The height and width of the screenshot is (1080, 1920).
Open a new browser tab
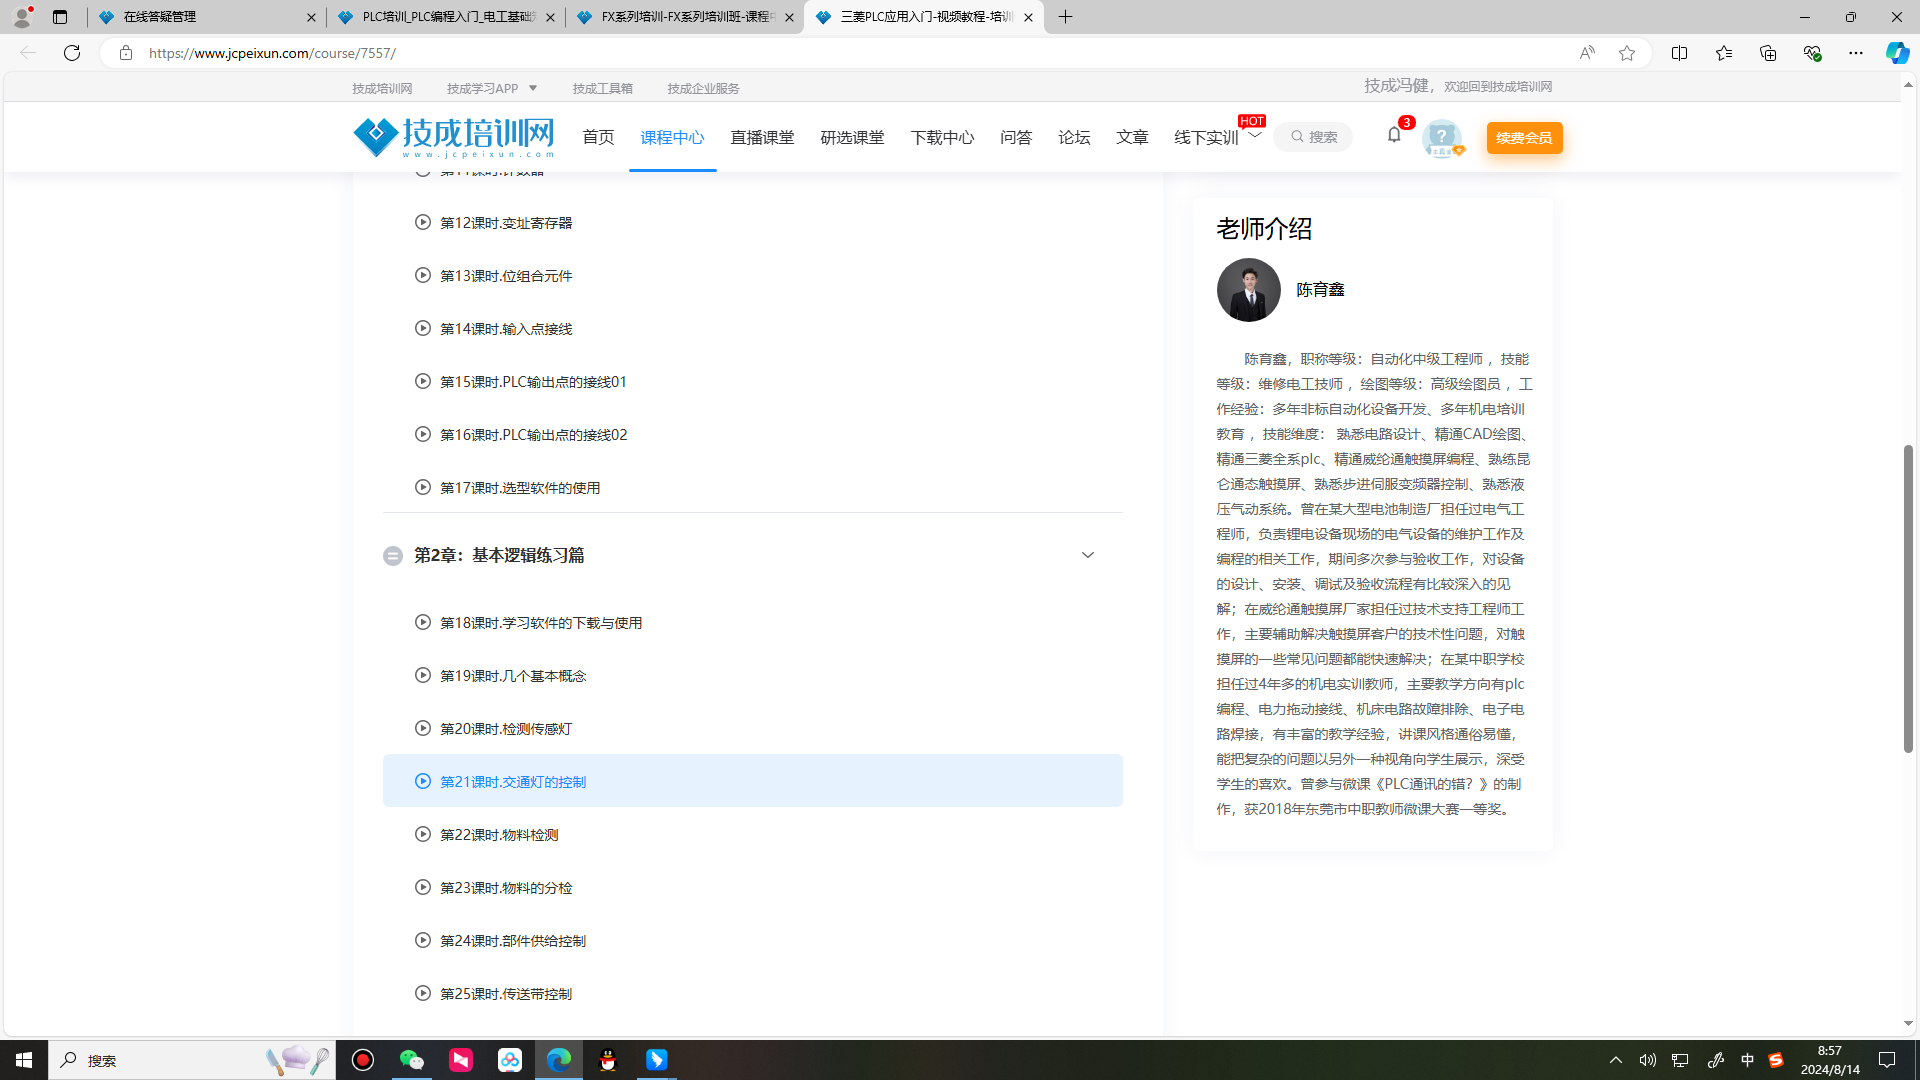click(x=1065, y=17)
